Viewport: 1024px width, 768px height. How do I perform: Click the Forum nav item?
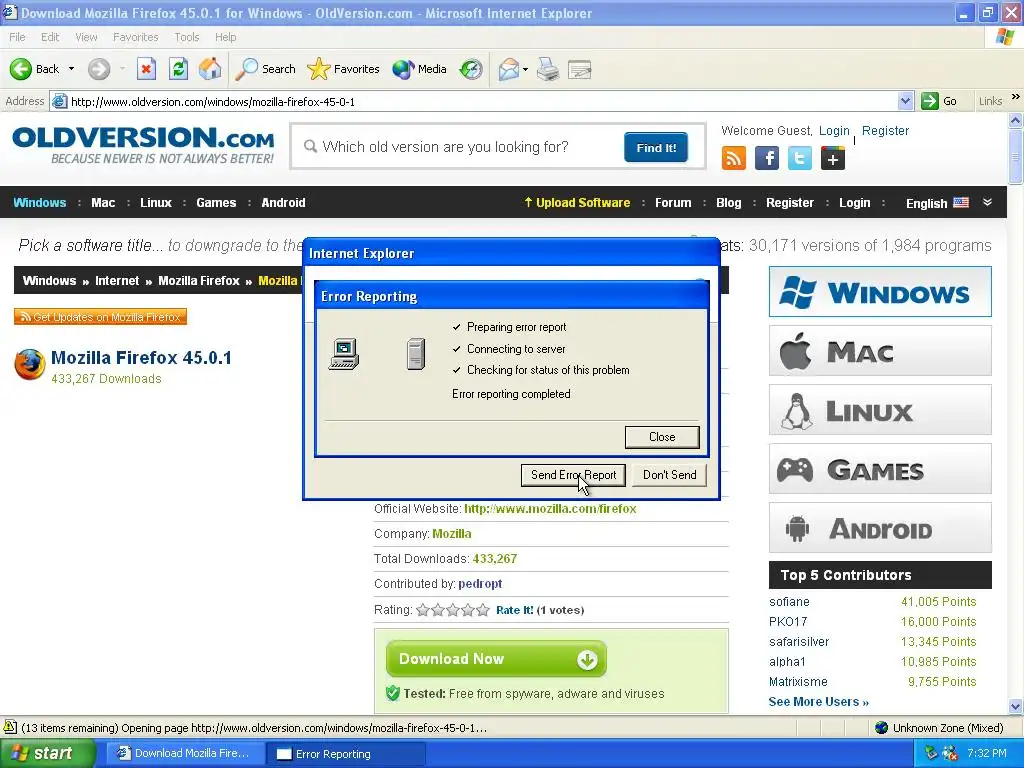click(673, 202)
